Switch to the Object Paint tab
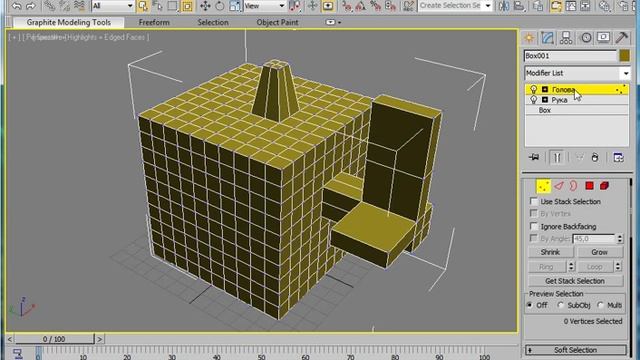 277,22
